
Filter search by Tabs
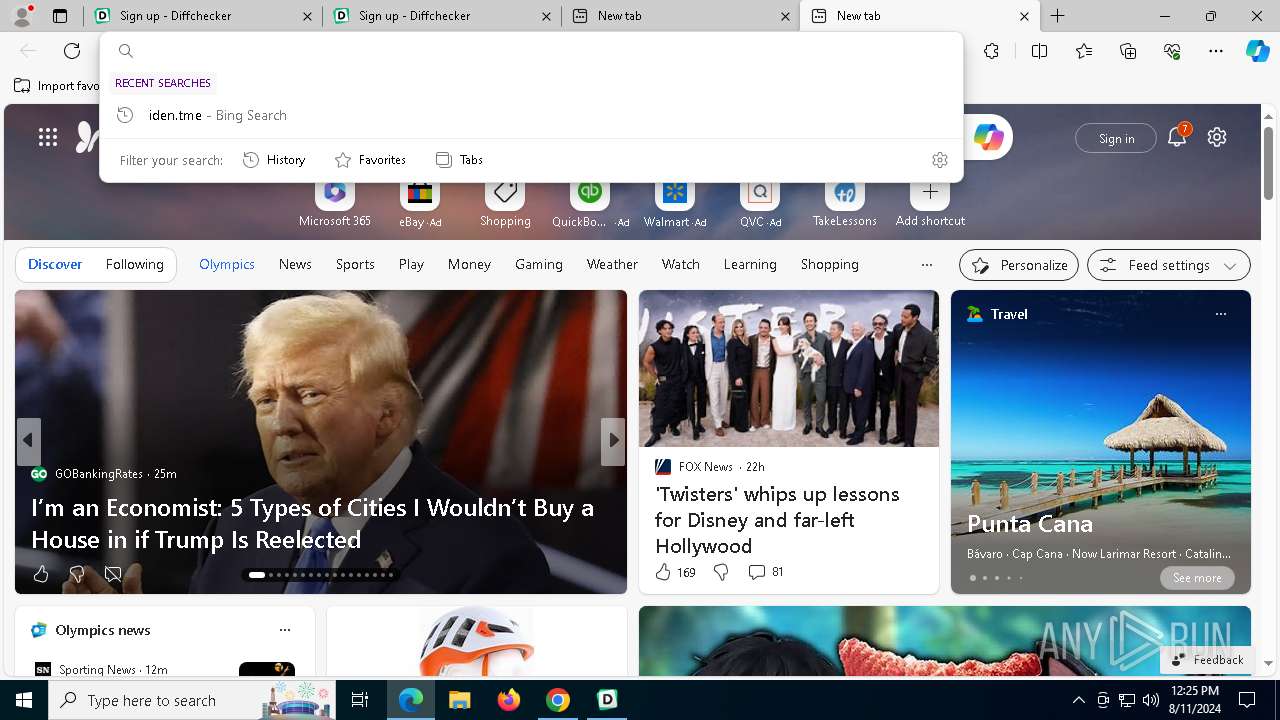[459, 160]
